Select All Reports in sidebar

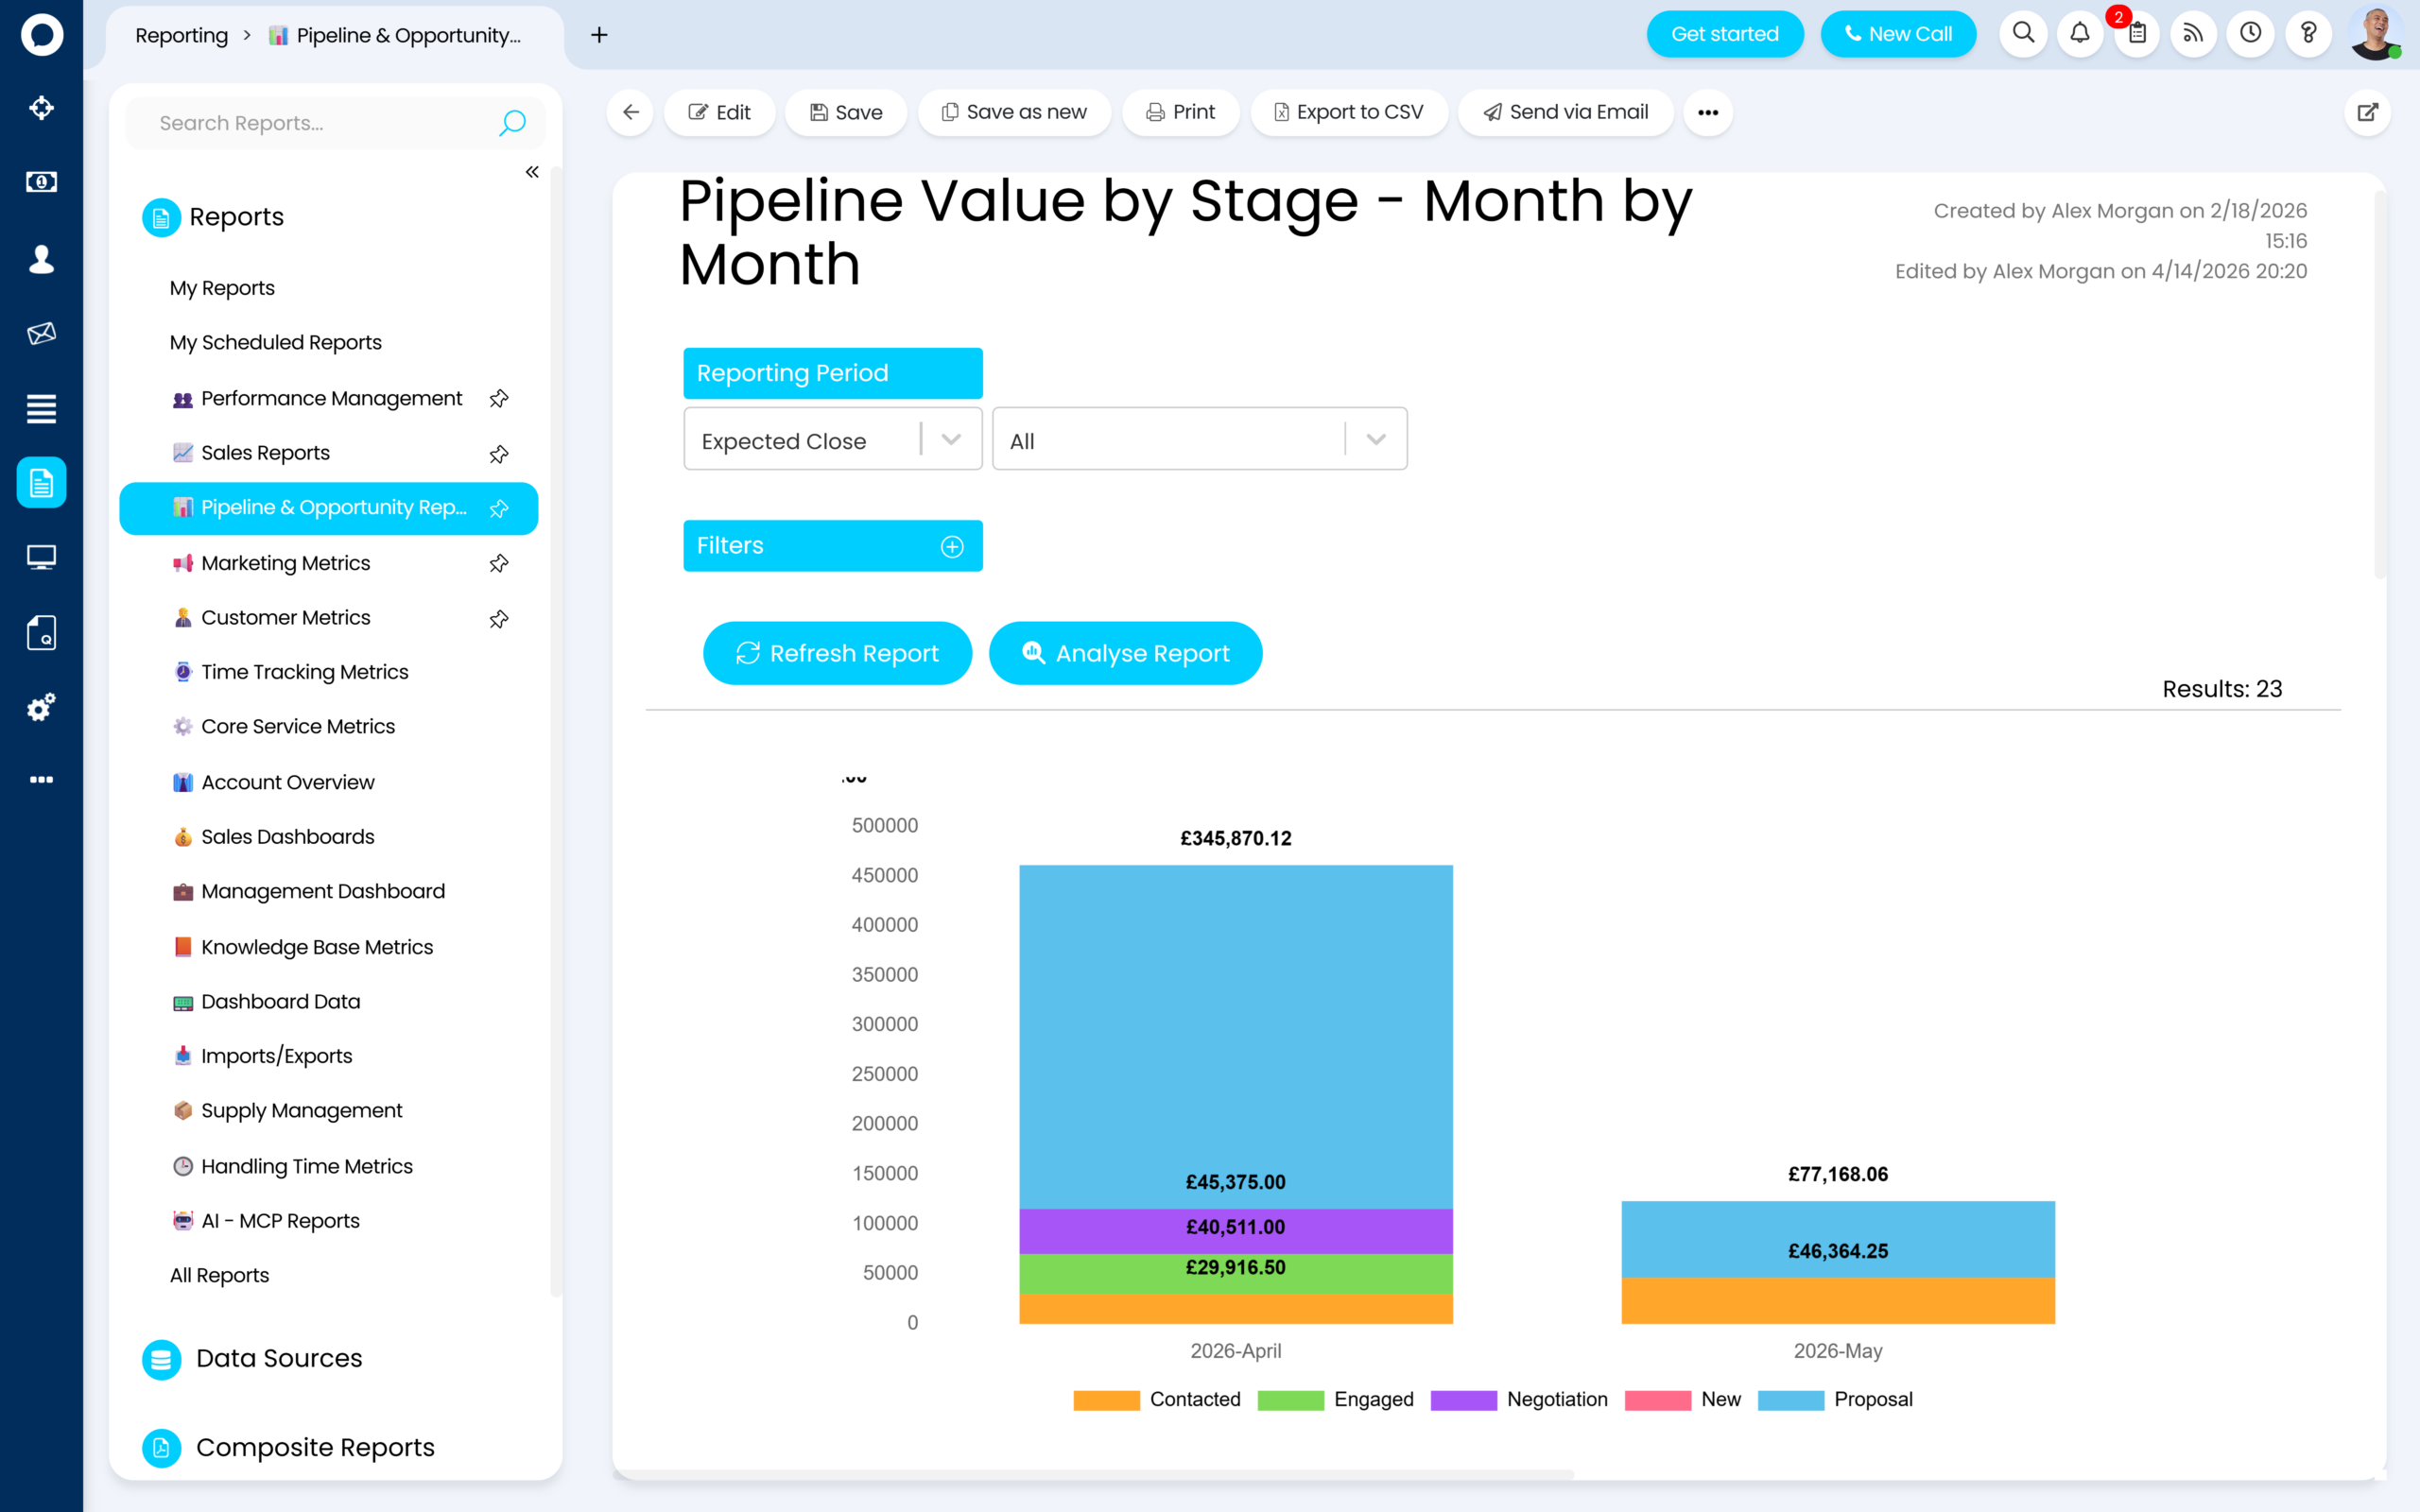(x=219, y=1275)
